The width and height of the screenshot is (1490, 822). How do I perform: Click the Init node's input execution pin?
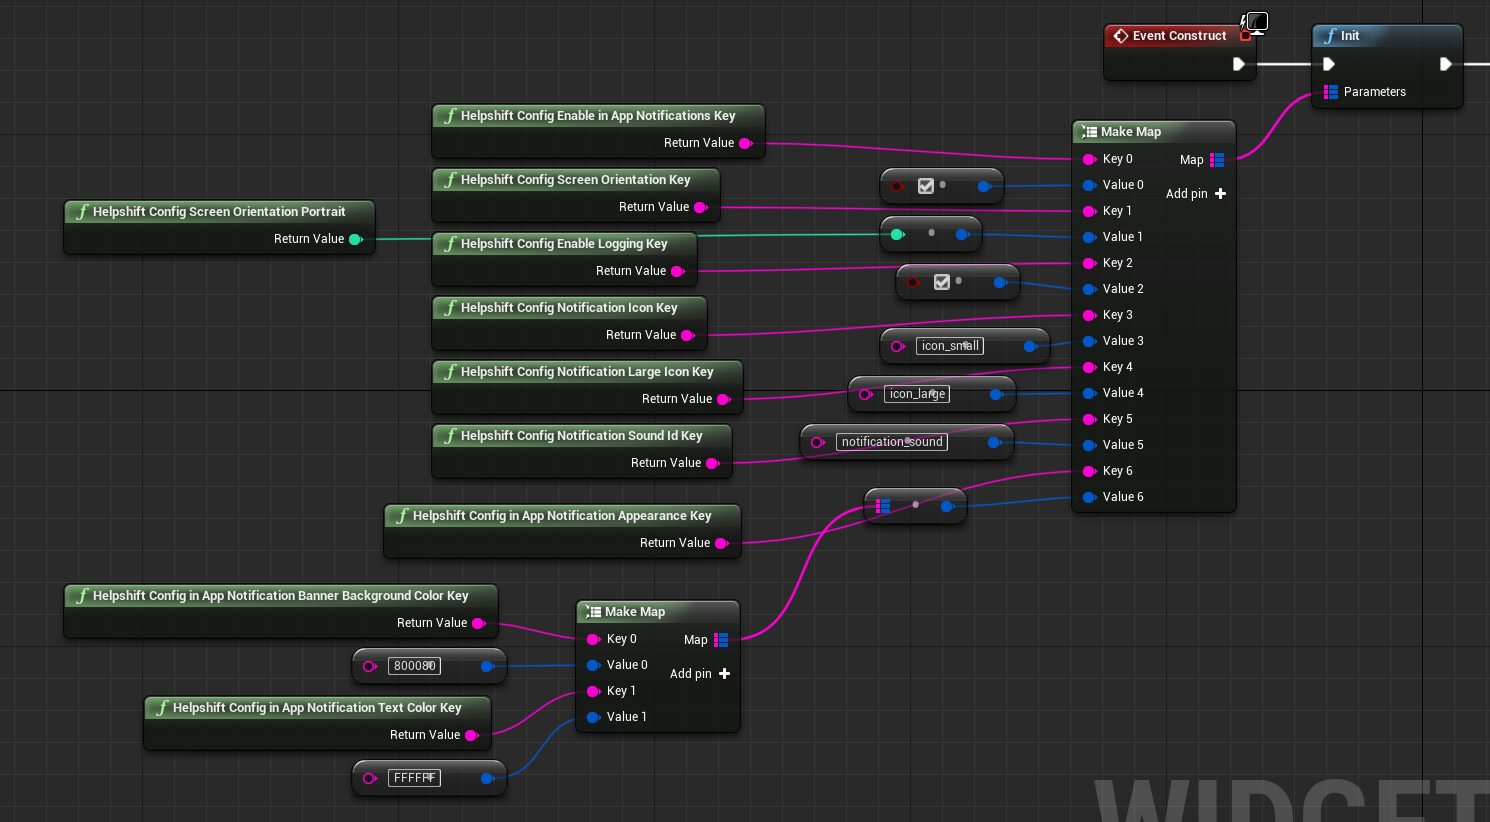1329,64
